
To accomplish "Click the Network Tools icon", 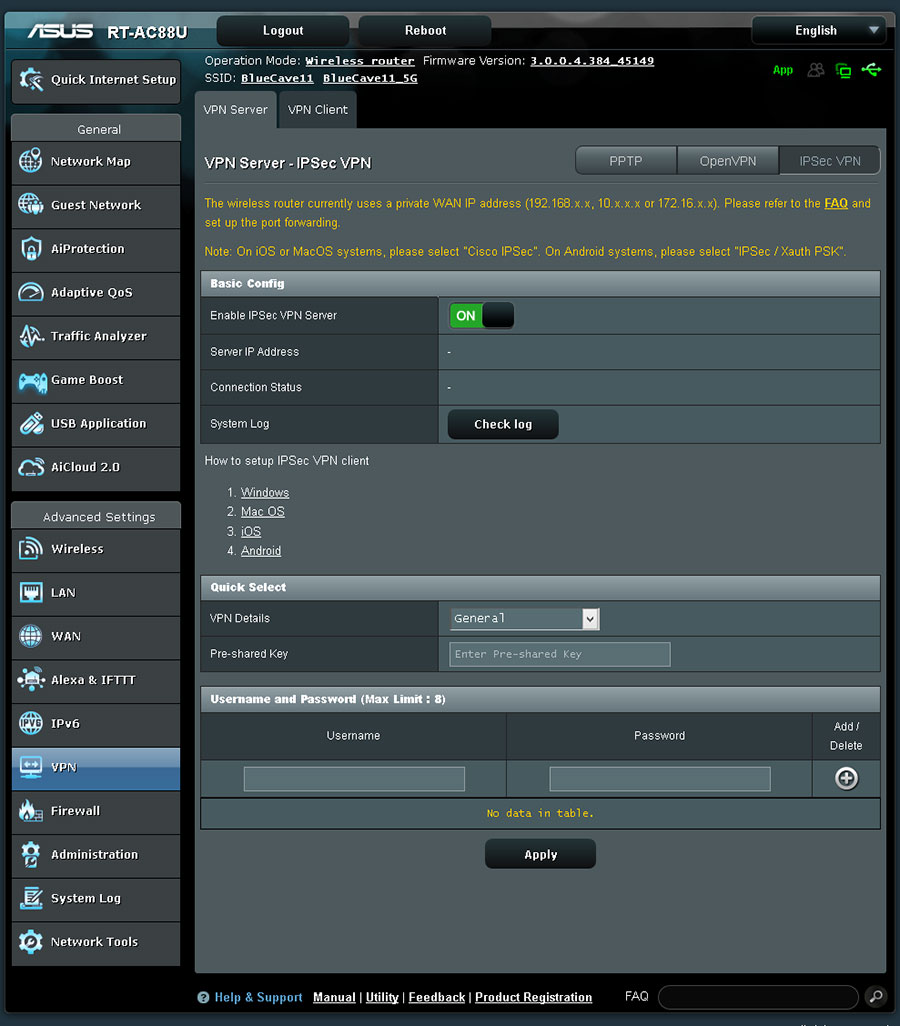I will 31,942.
